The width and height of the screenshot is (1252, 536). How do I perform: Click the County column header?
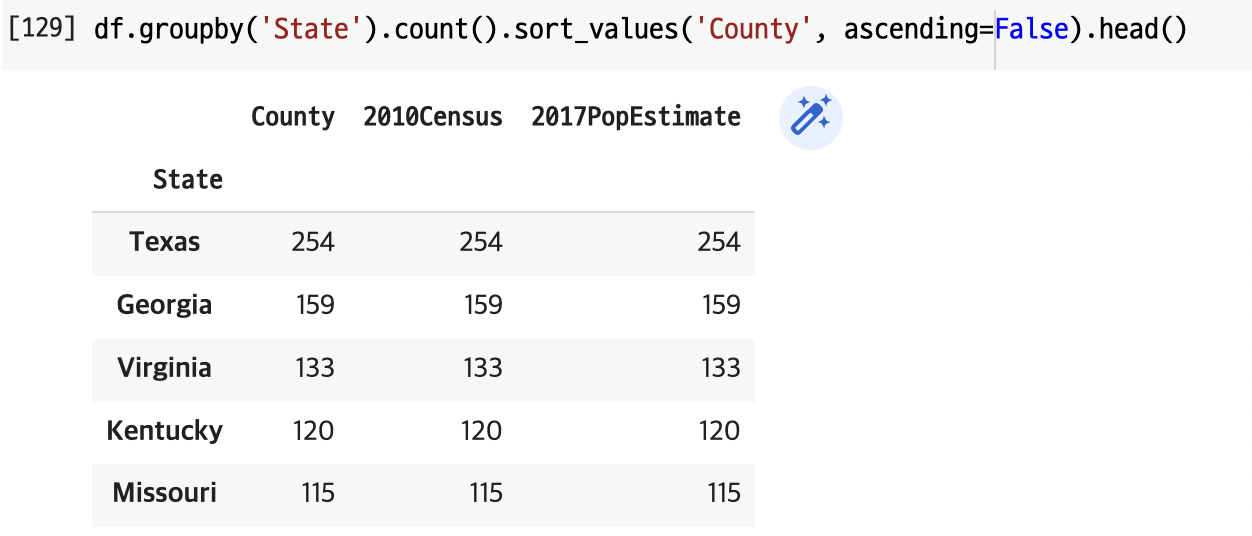click(x=293, y=117)
